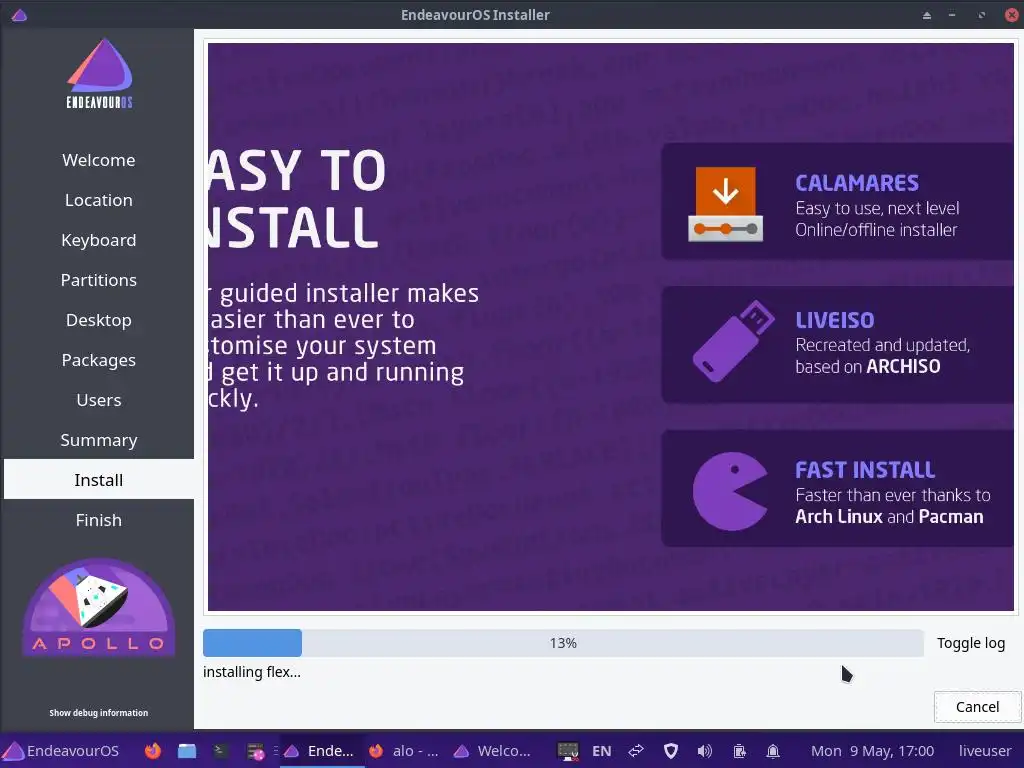Click the 13% installation progress bar
Image resolution: width=1024 pixels, height=768 pixels.
coord(563,643)
